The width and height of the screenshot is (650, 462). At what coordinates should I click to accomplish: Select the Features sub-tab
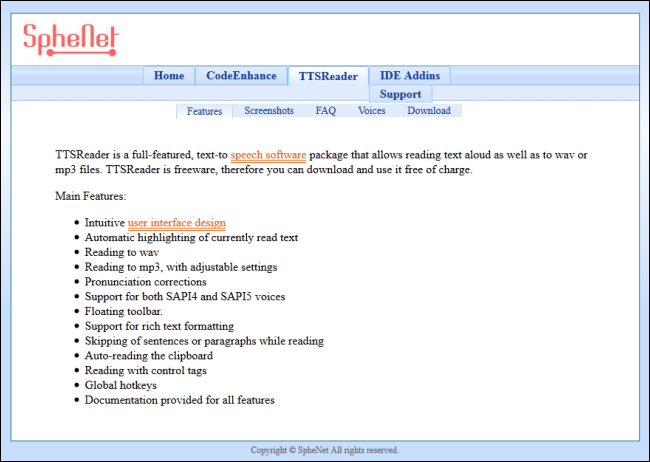click(x=204, y=111)
